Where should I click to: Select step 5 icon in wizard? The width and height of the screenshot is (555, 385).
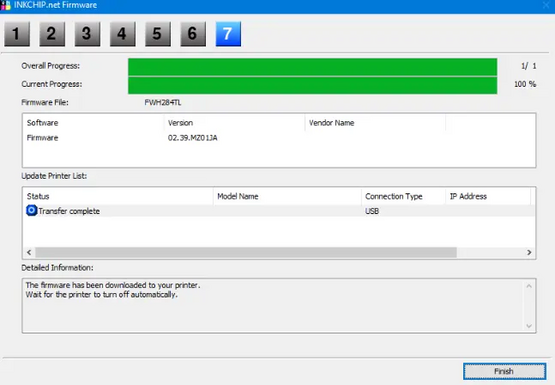pyautogui.click(x=158, y=34)
